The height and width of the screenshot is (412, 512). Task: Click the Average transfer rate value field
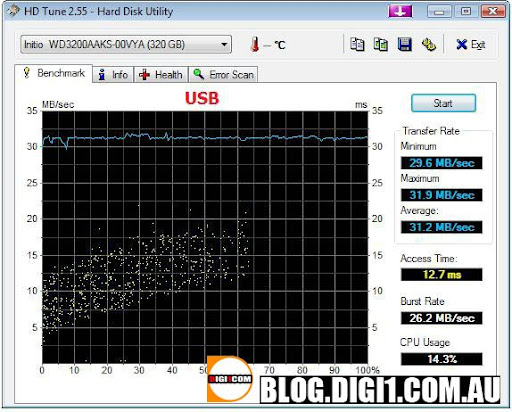click(x=442, y=227)
